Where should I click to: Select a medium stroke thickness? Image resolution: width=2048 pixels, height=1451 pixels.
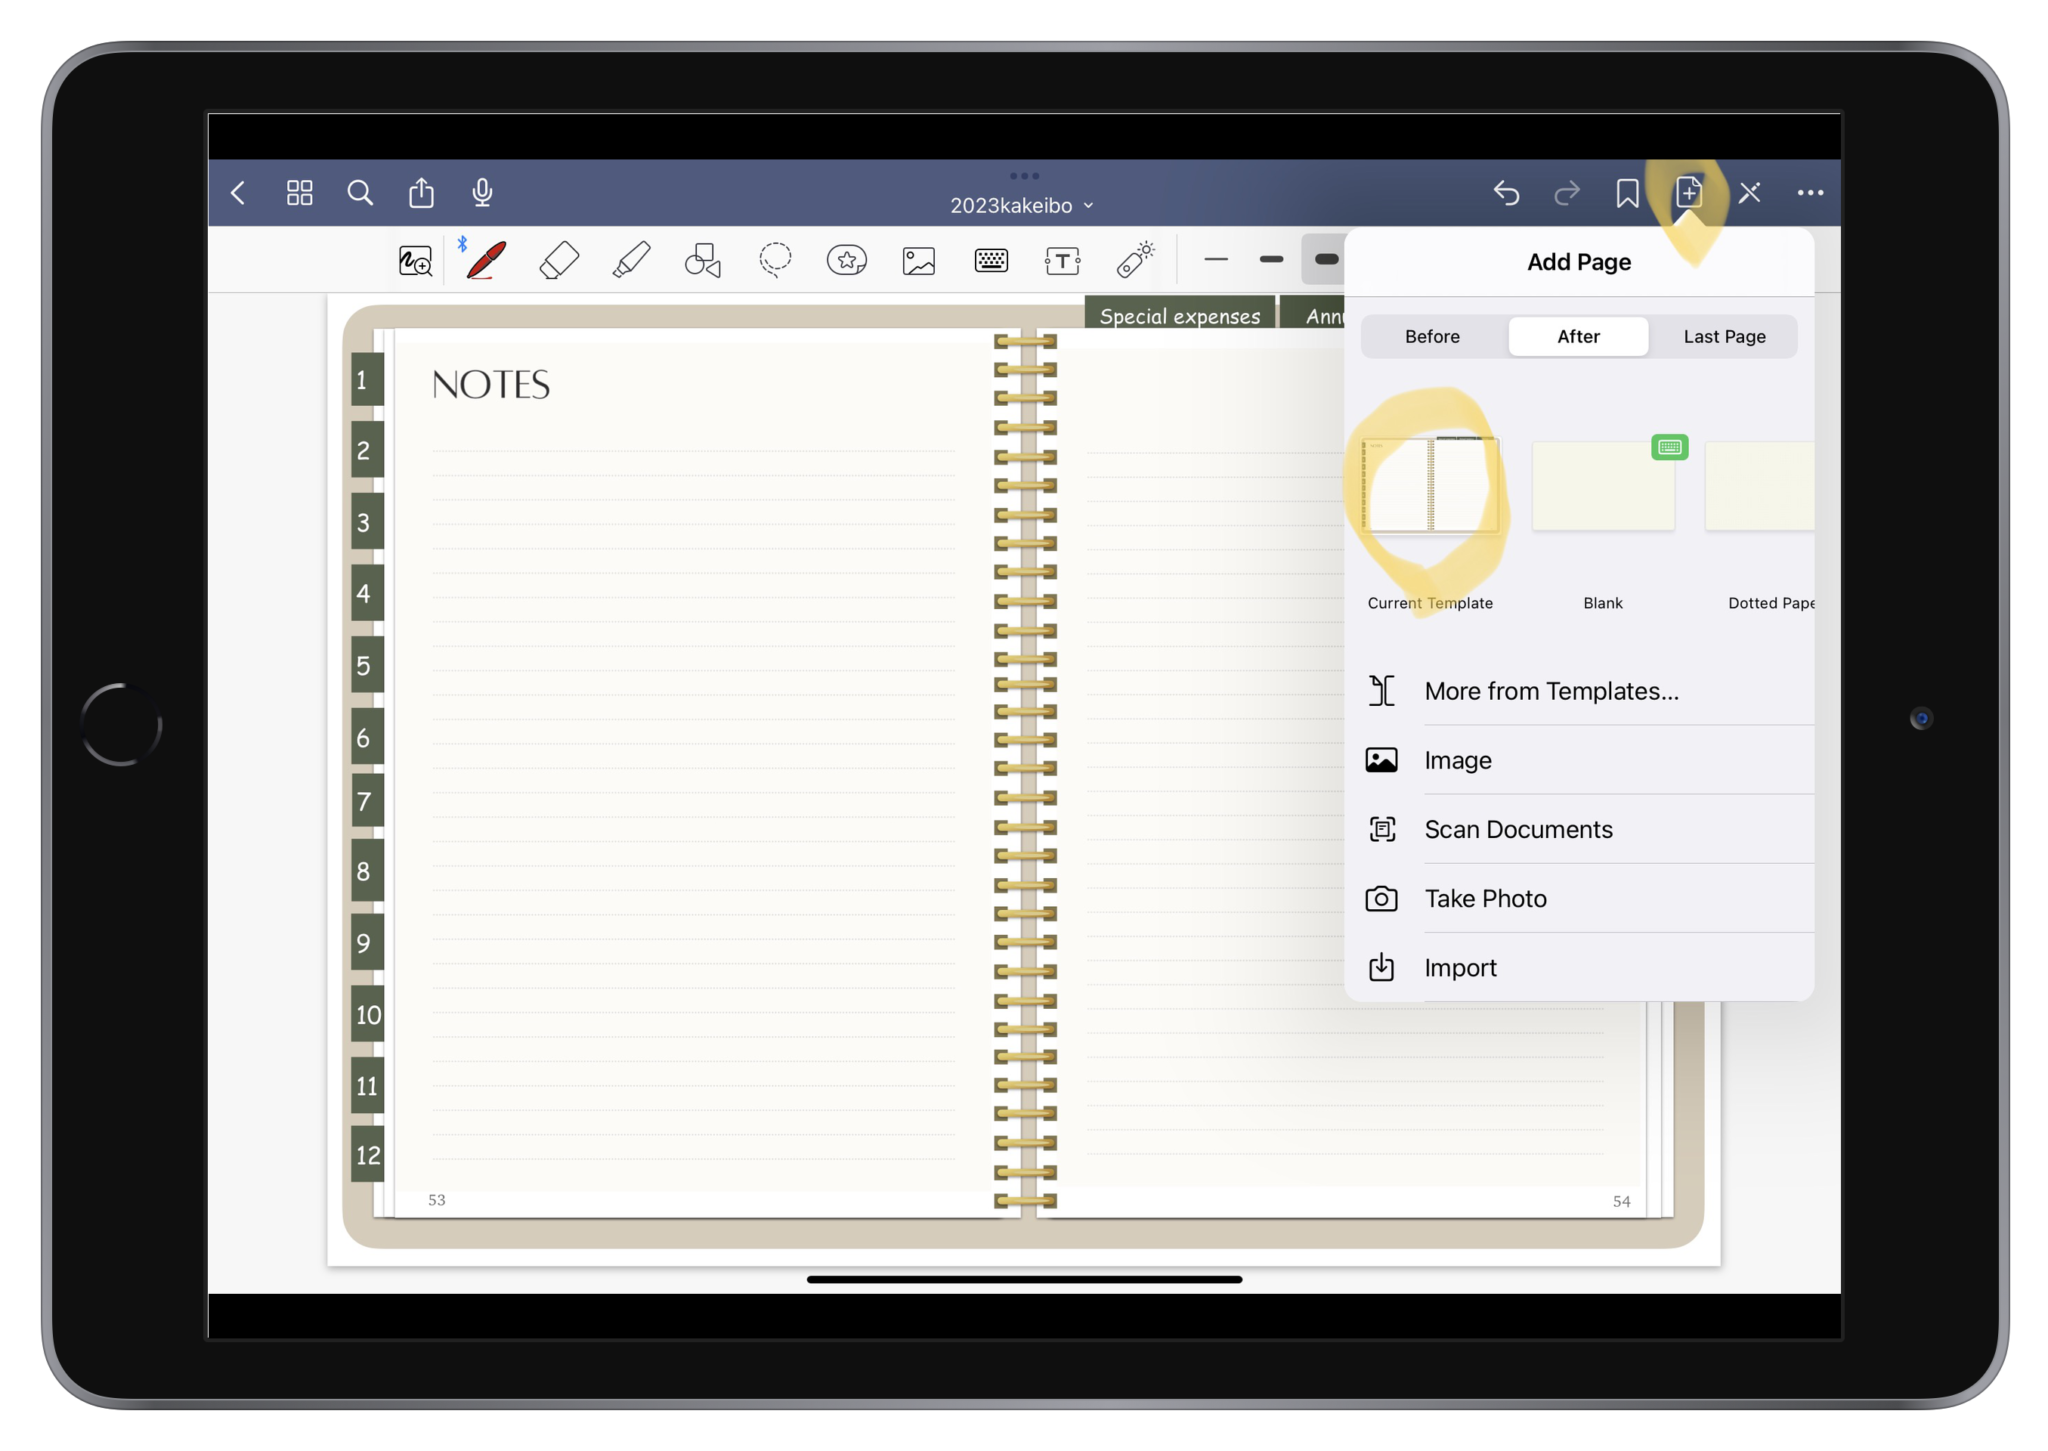click(x=1270, y=260)
